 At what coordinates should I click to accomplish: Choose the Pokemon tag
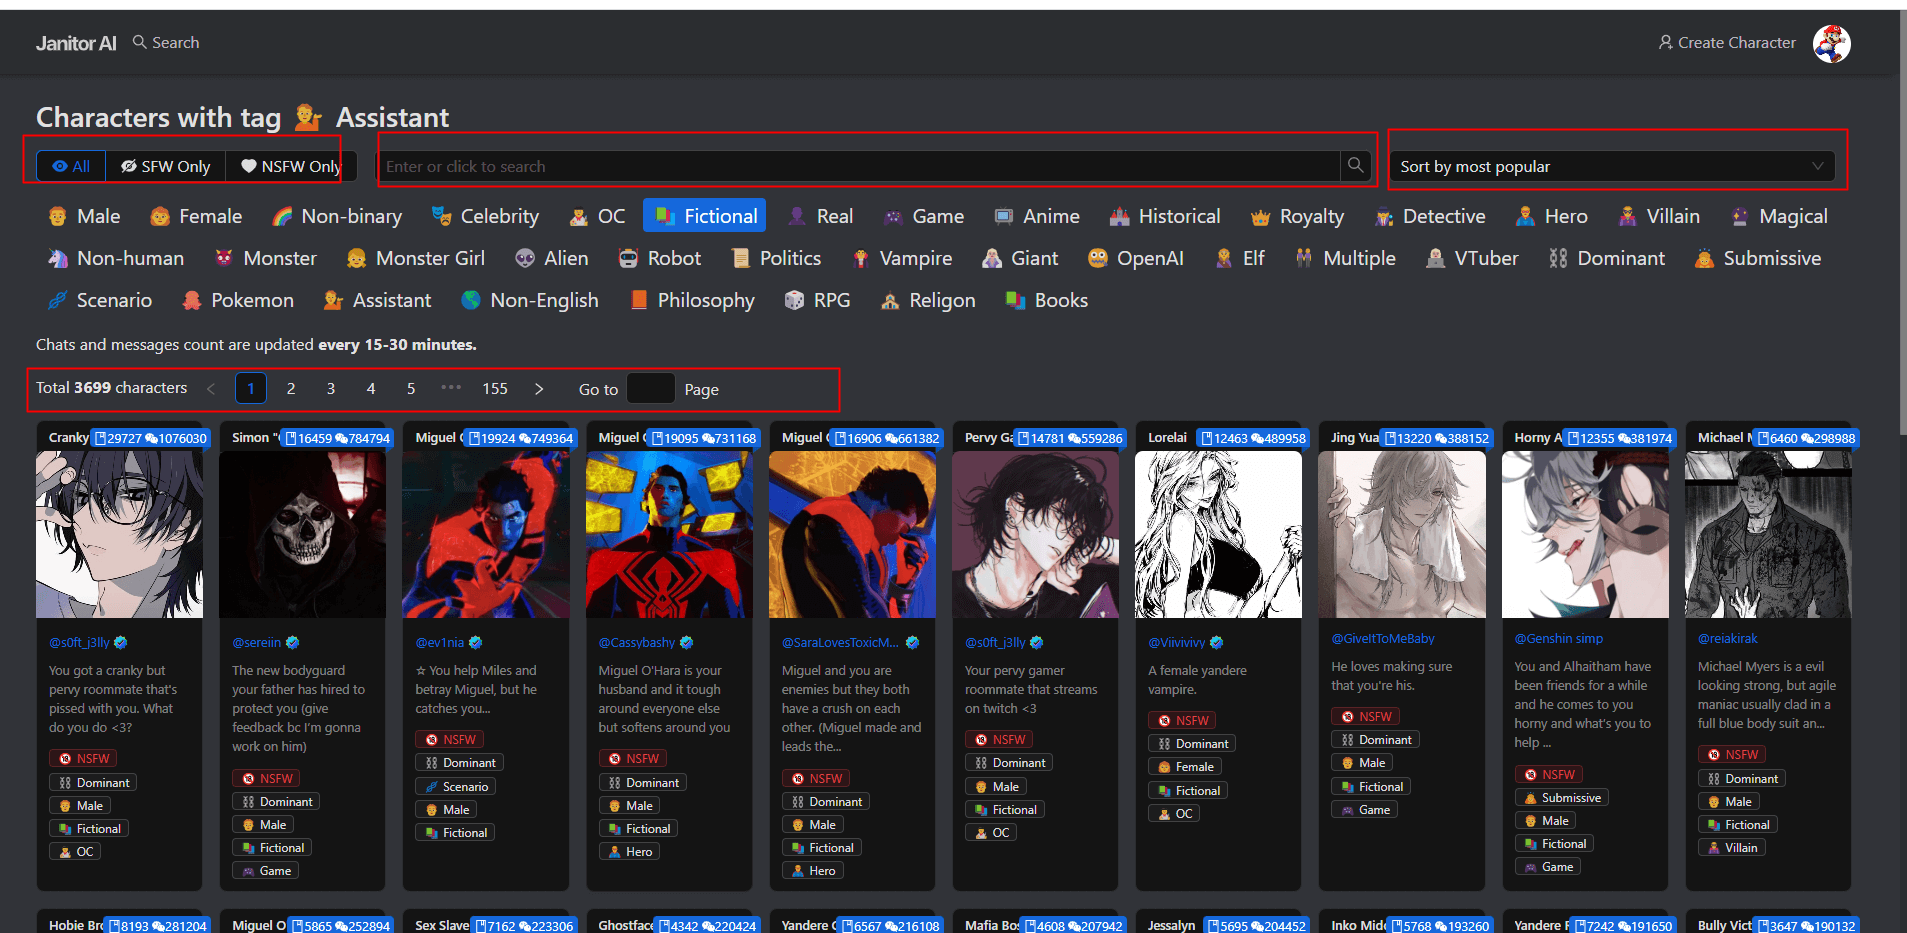pyautogui.click(x=238, y=301)
